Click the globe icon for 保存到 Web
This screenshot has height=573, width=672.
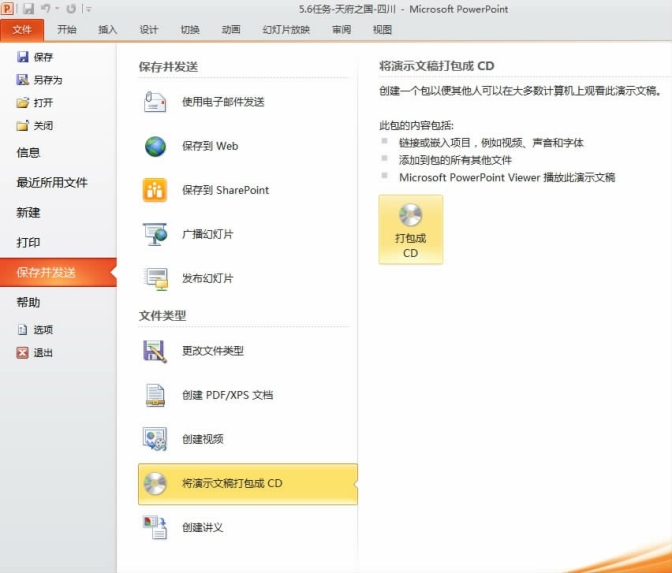[155, 146]
